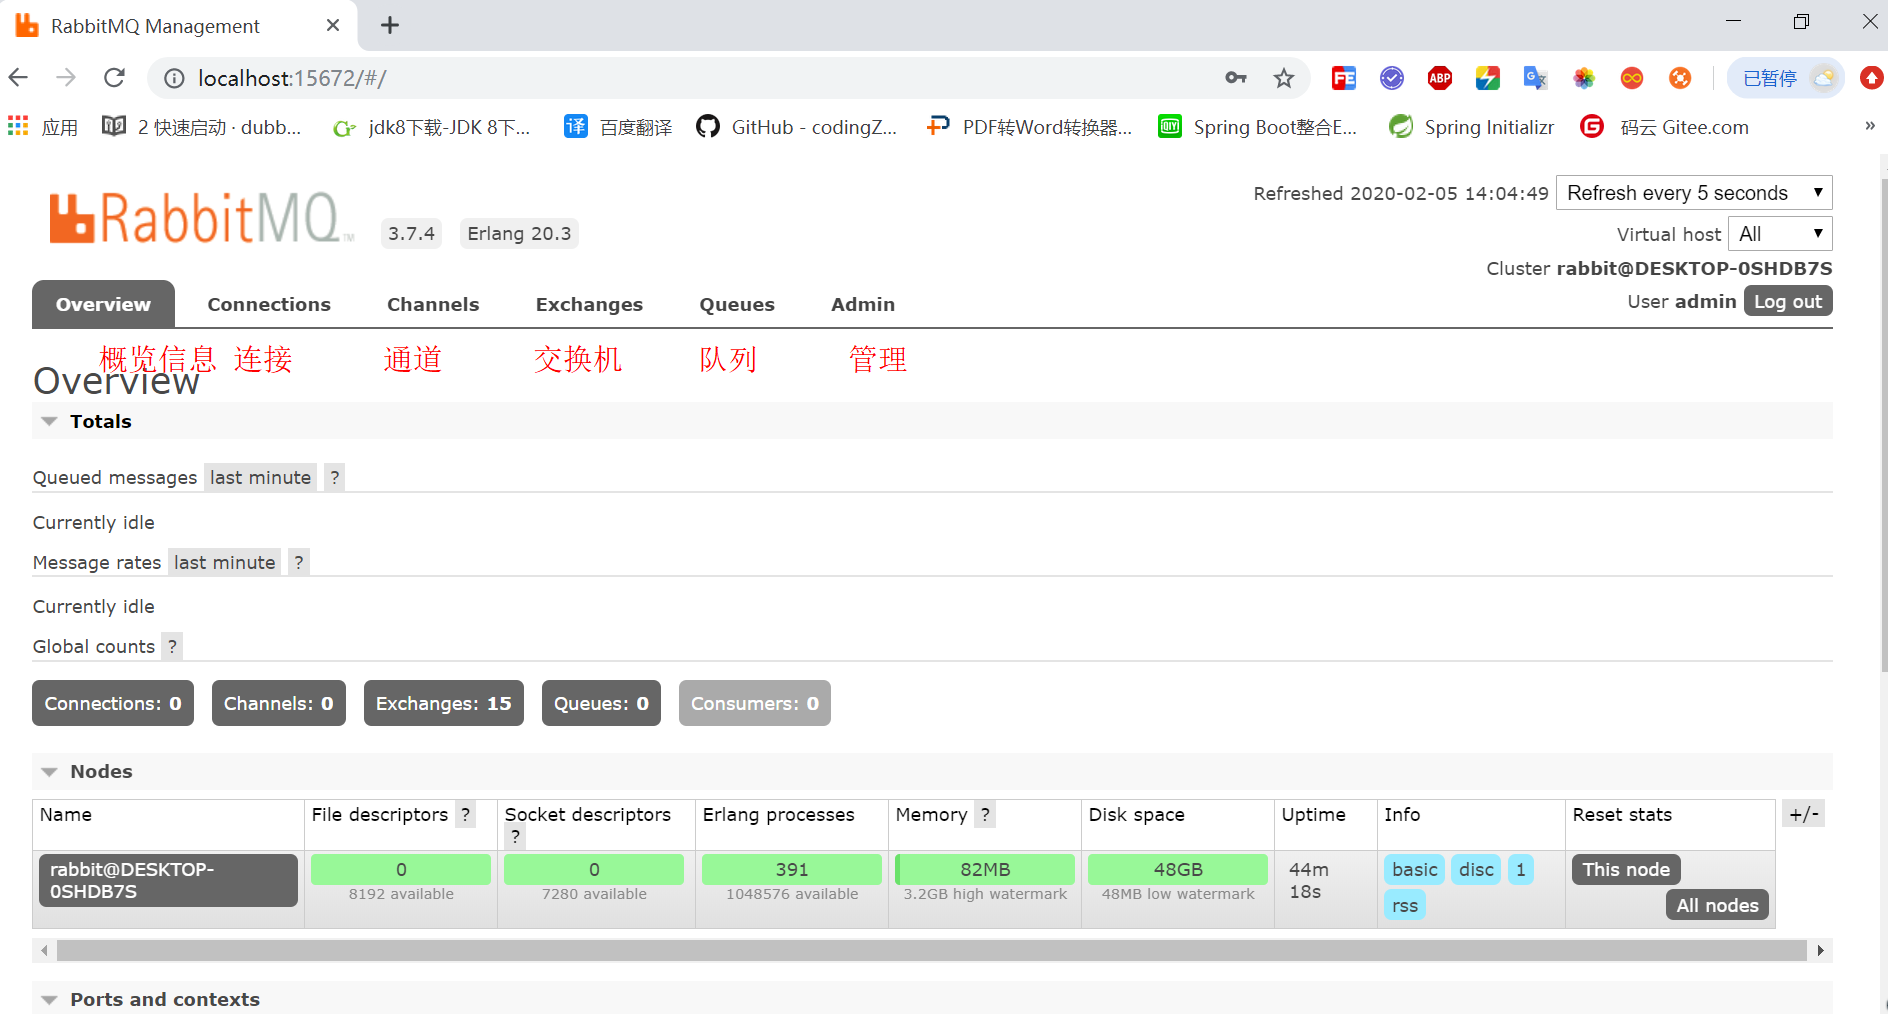Open the 应用 apps shortcut
1888x1014 pixels.
tap(43, 127)
